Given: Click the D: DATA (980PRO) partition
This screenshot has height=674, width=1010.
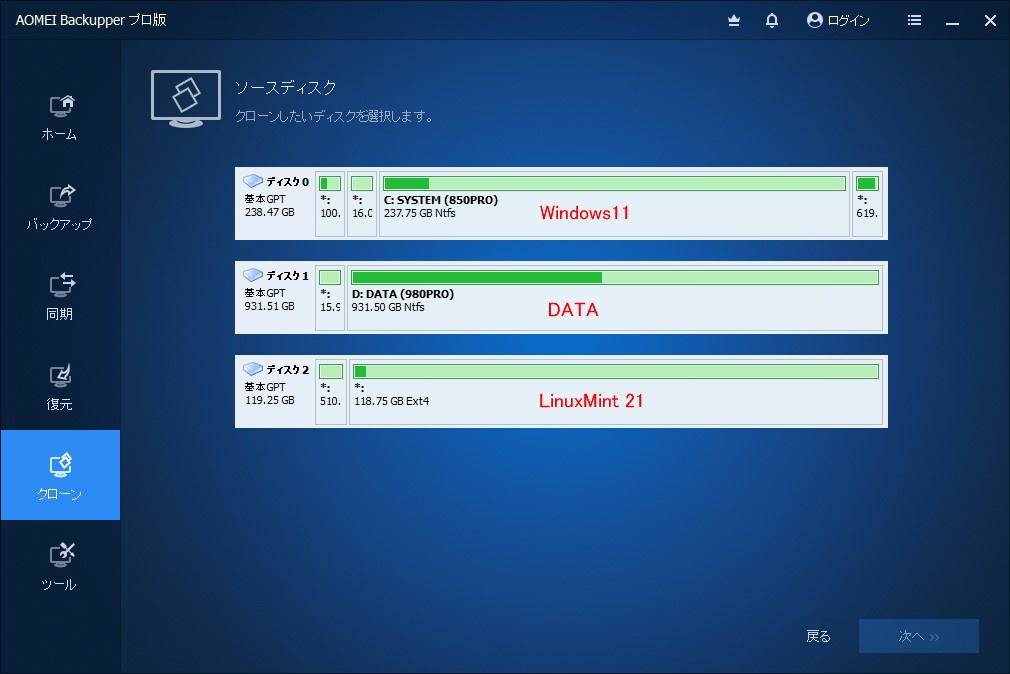Looking at the screenshot, I should [x=615, y=298].
